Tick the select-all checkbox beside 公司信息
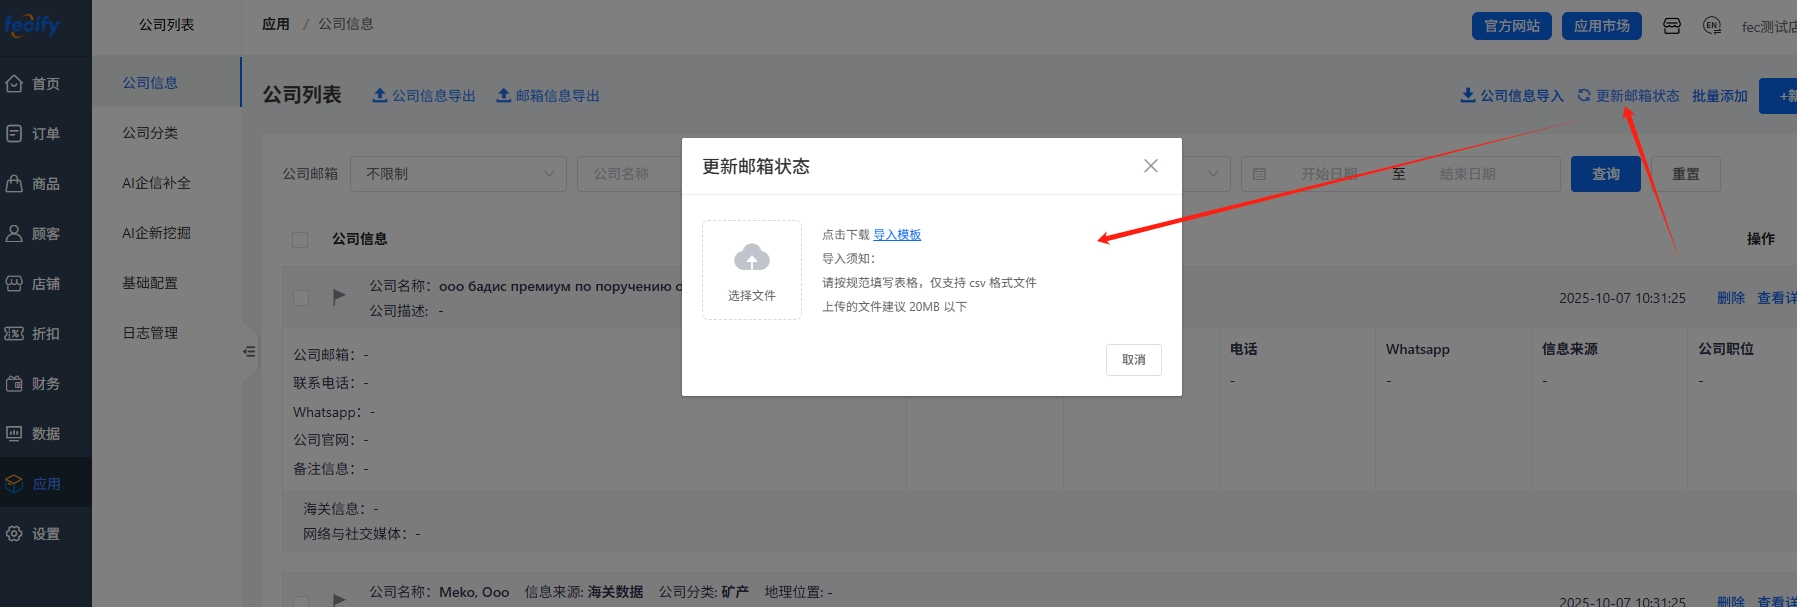 [x=300, y=240]
